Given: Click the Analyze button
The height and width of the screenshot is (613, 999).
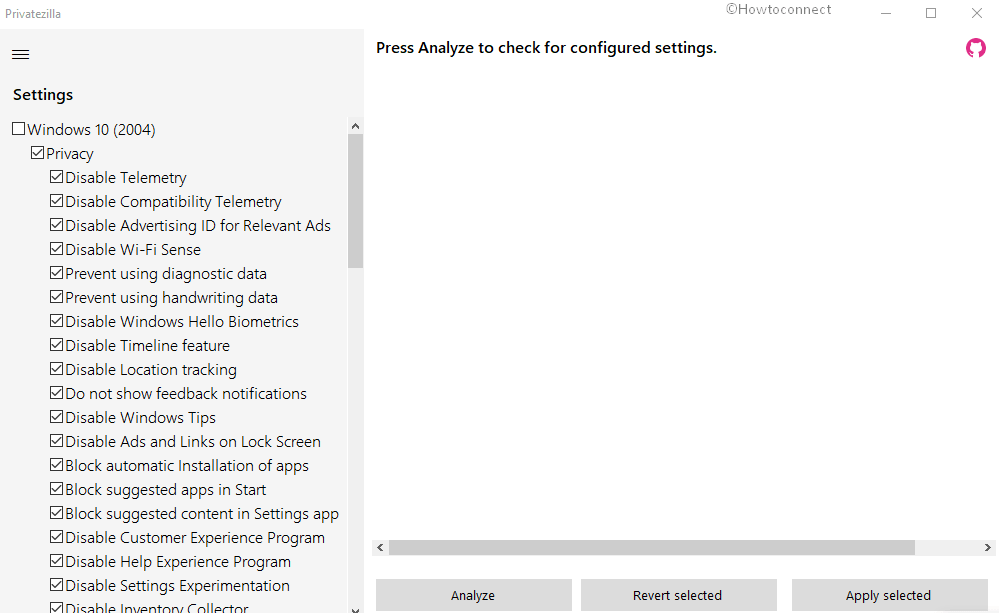Looking at the screenshot, I should coord(473,595).
